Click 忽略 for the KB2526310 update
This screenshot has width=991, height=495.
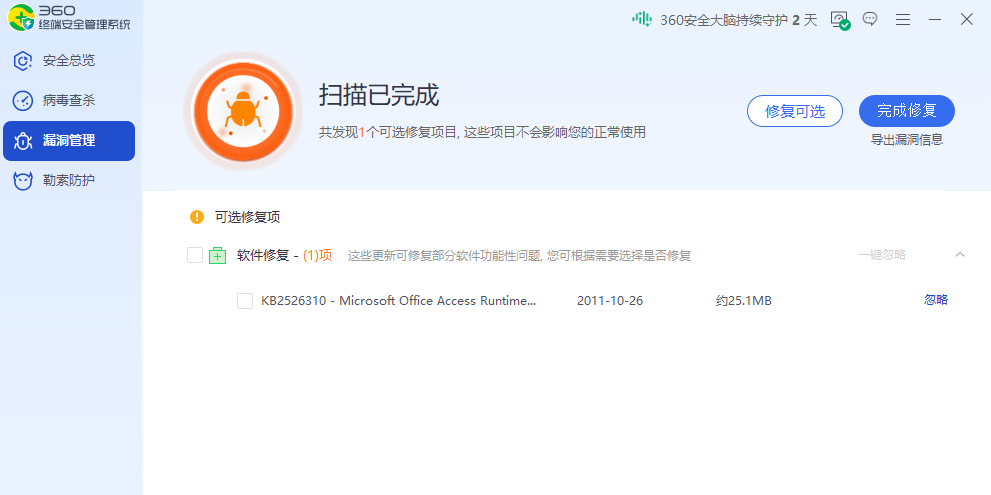point(935,300)
